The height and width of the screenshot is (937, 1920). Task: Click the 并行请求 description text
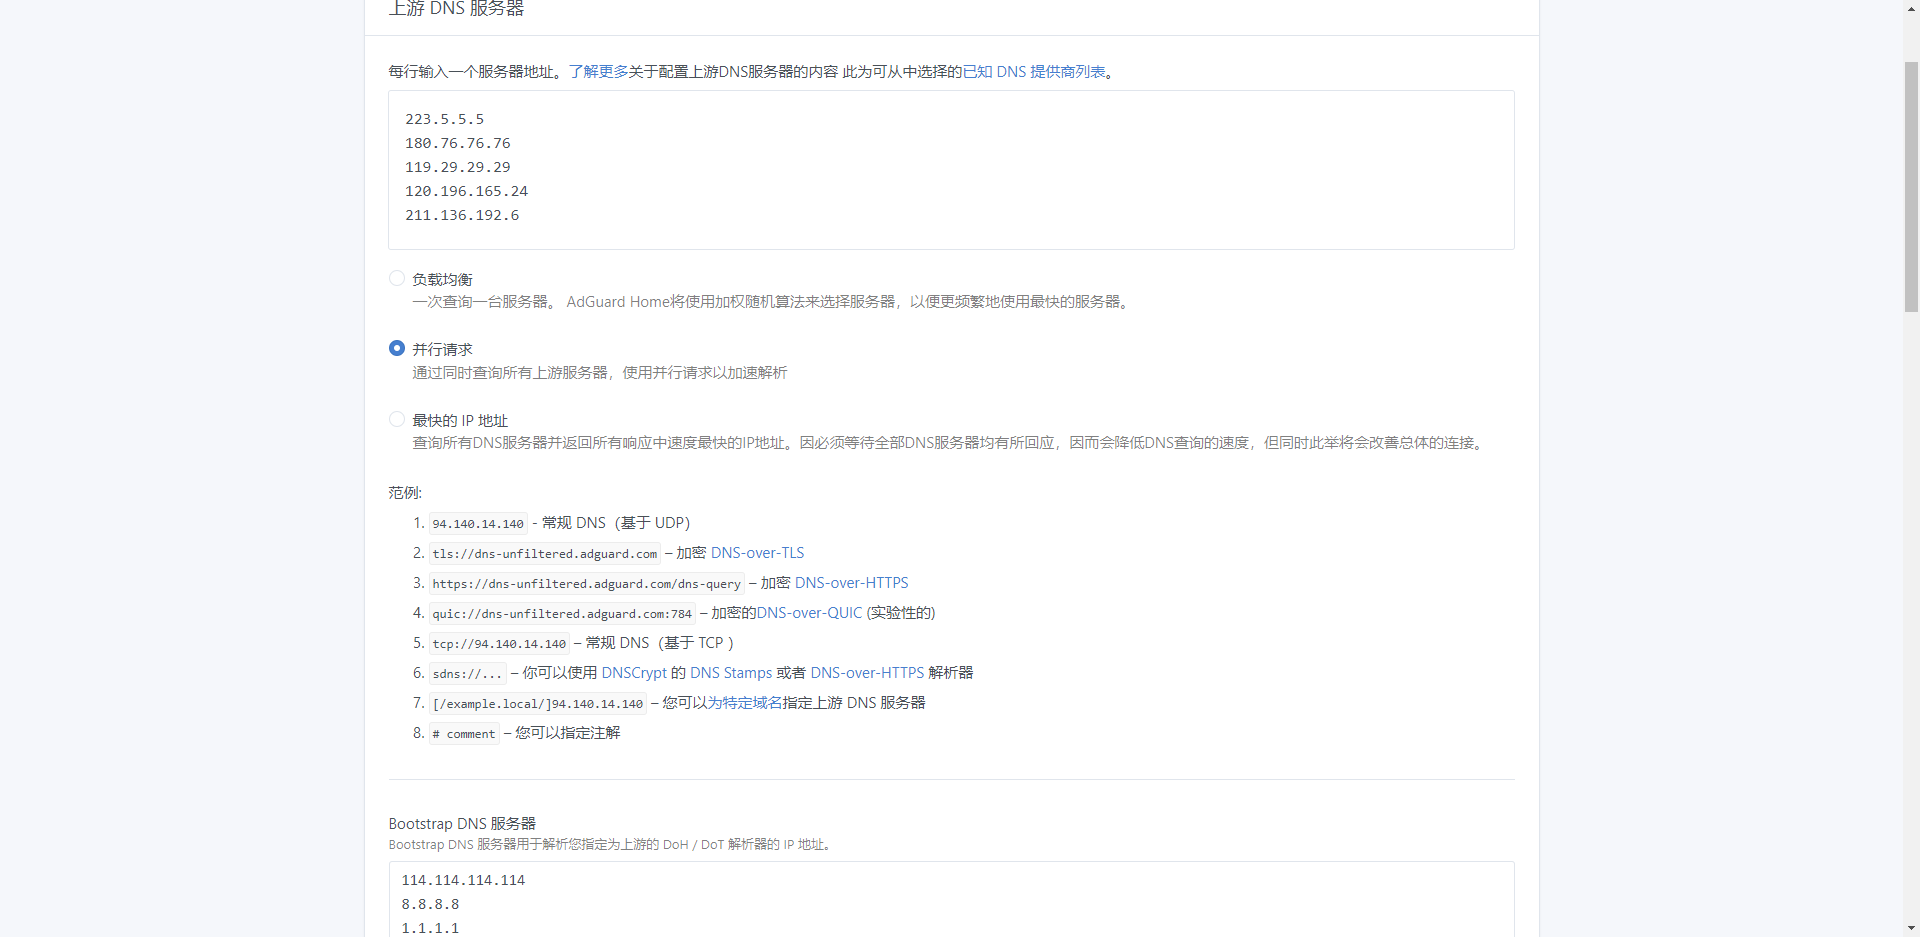coord(600,373)
